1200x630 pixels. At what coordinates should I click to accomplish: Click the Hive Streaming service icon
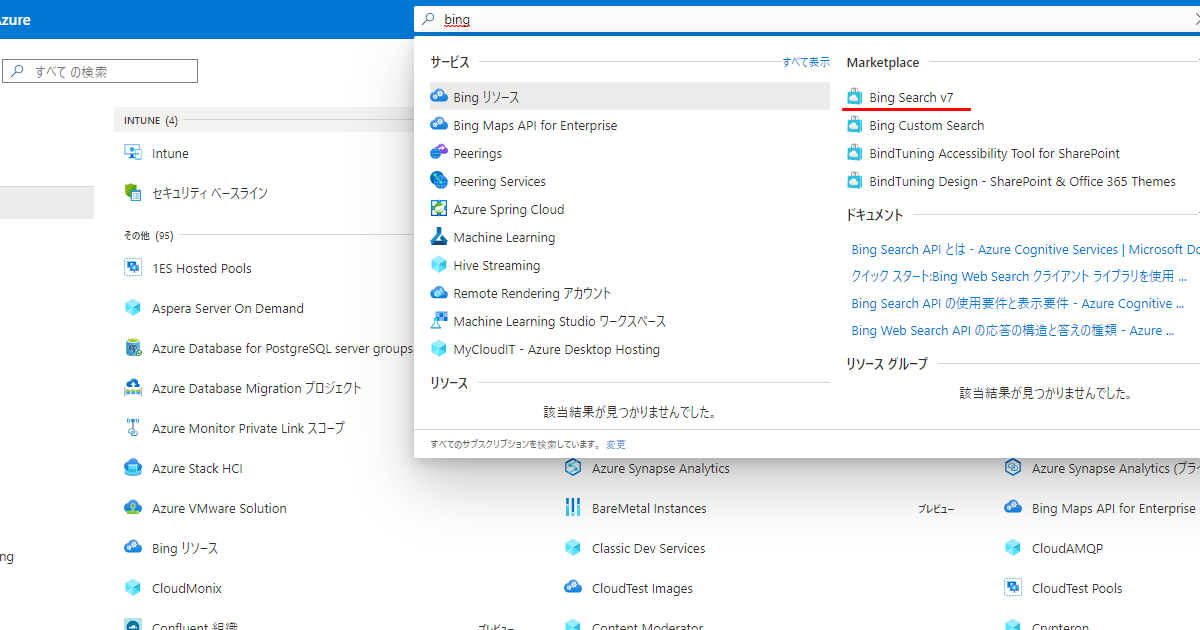pos(439,265)
